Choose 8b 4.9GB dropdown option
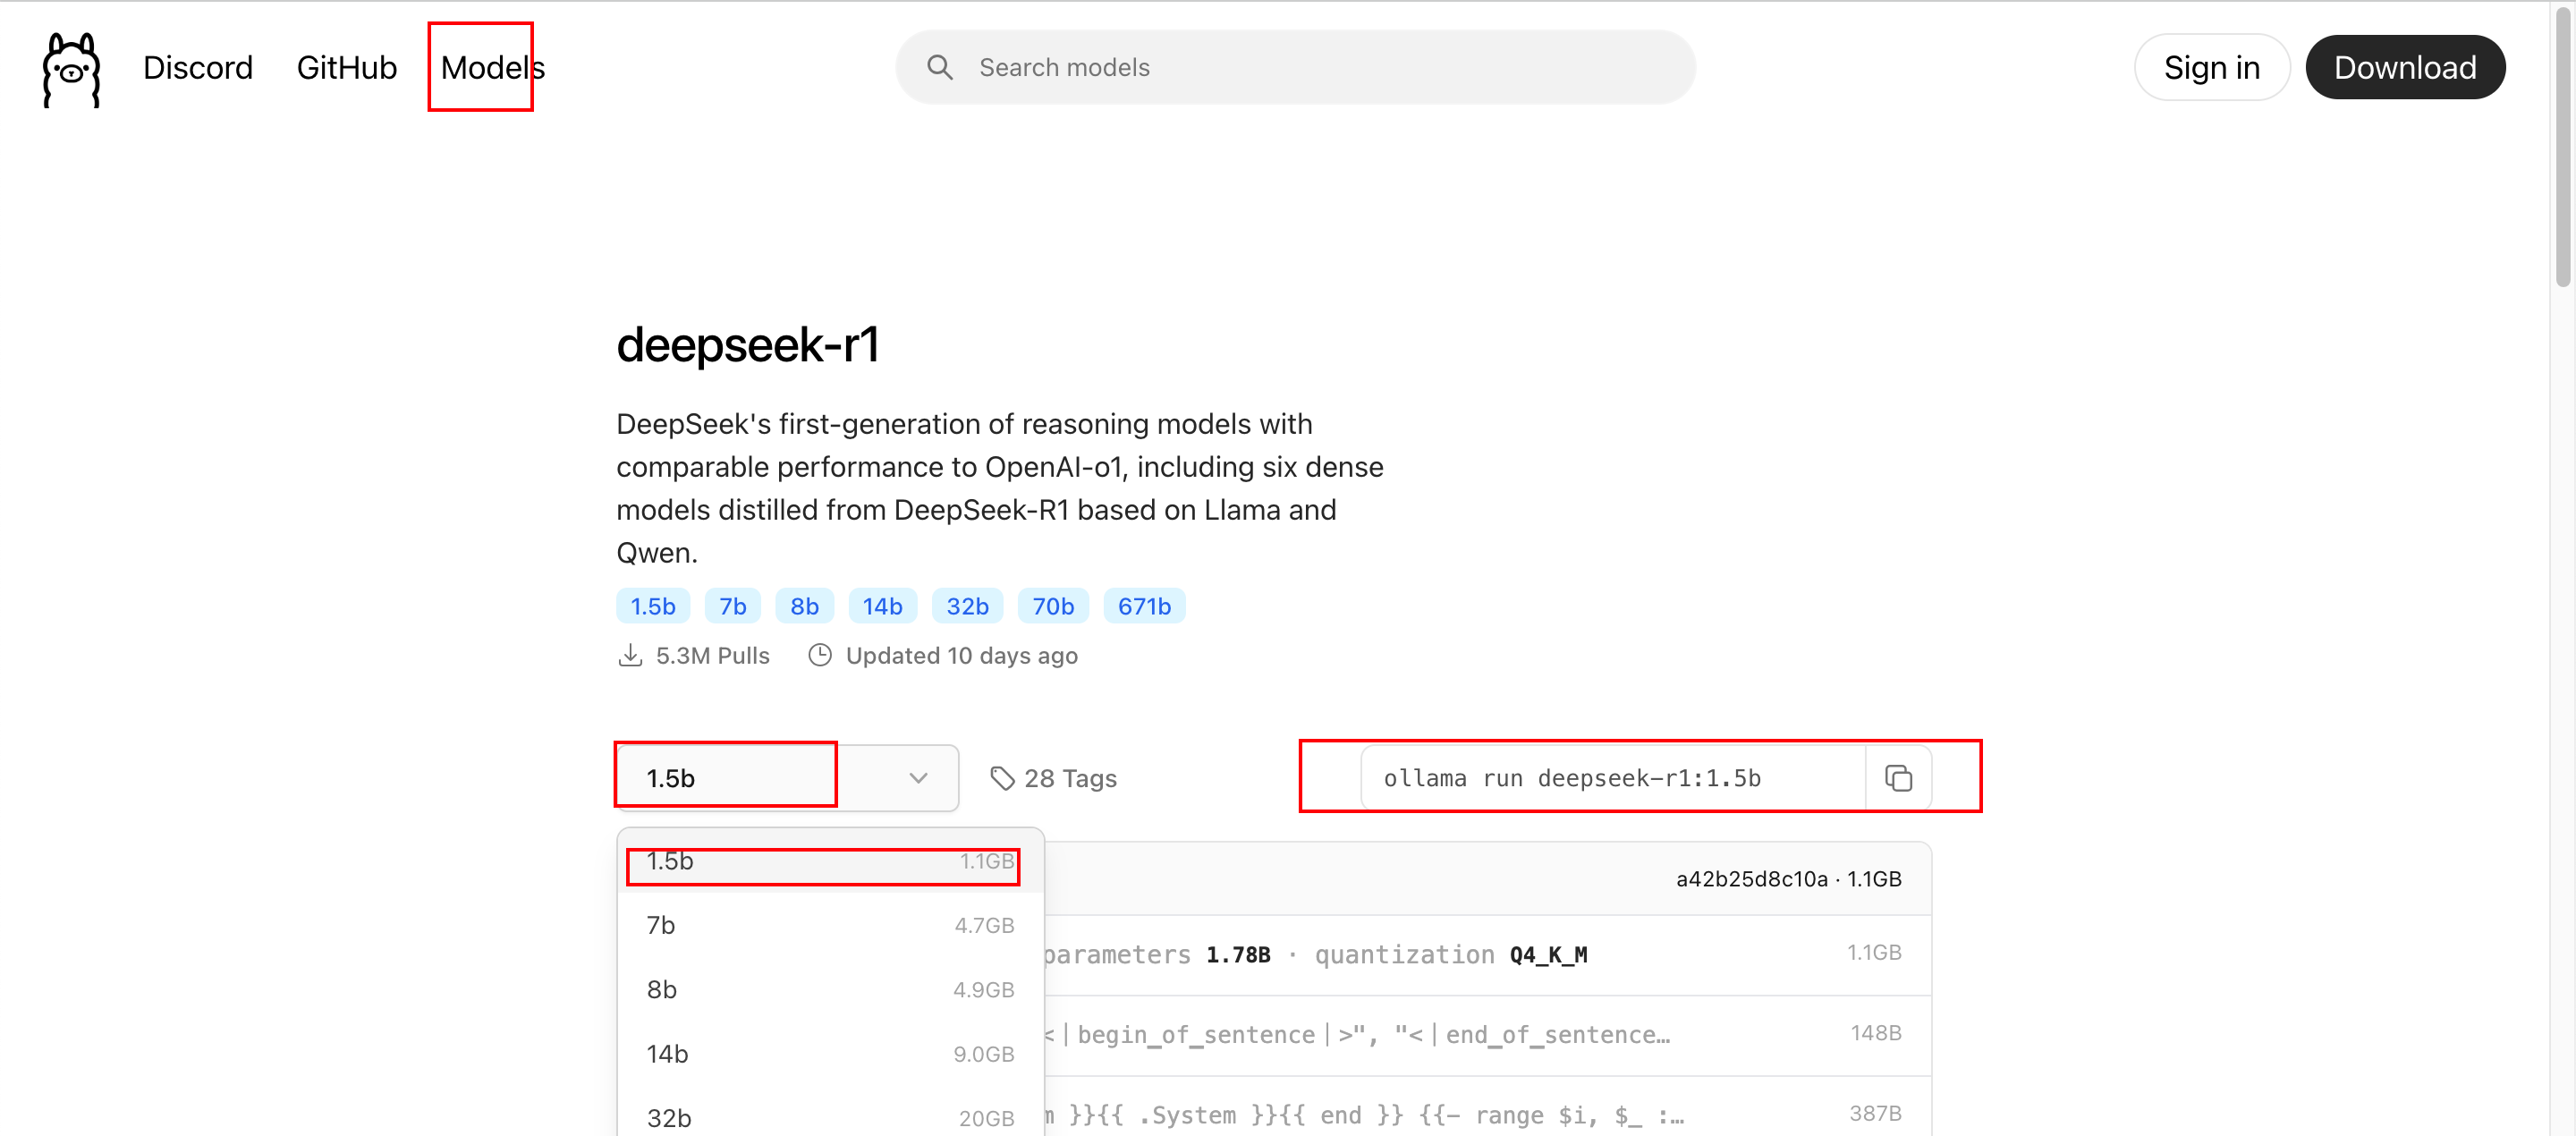2576x1136 pixels. pos(830,989)
